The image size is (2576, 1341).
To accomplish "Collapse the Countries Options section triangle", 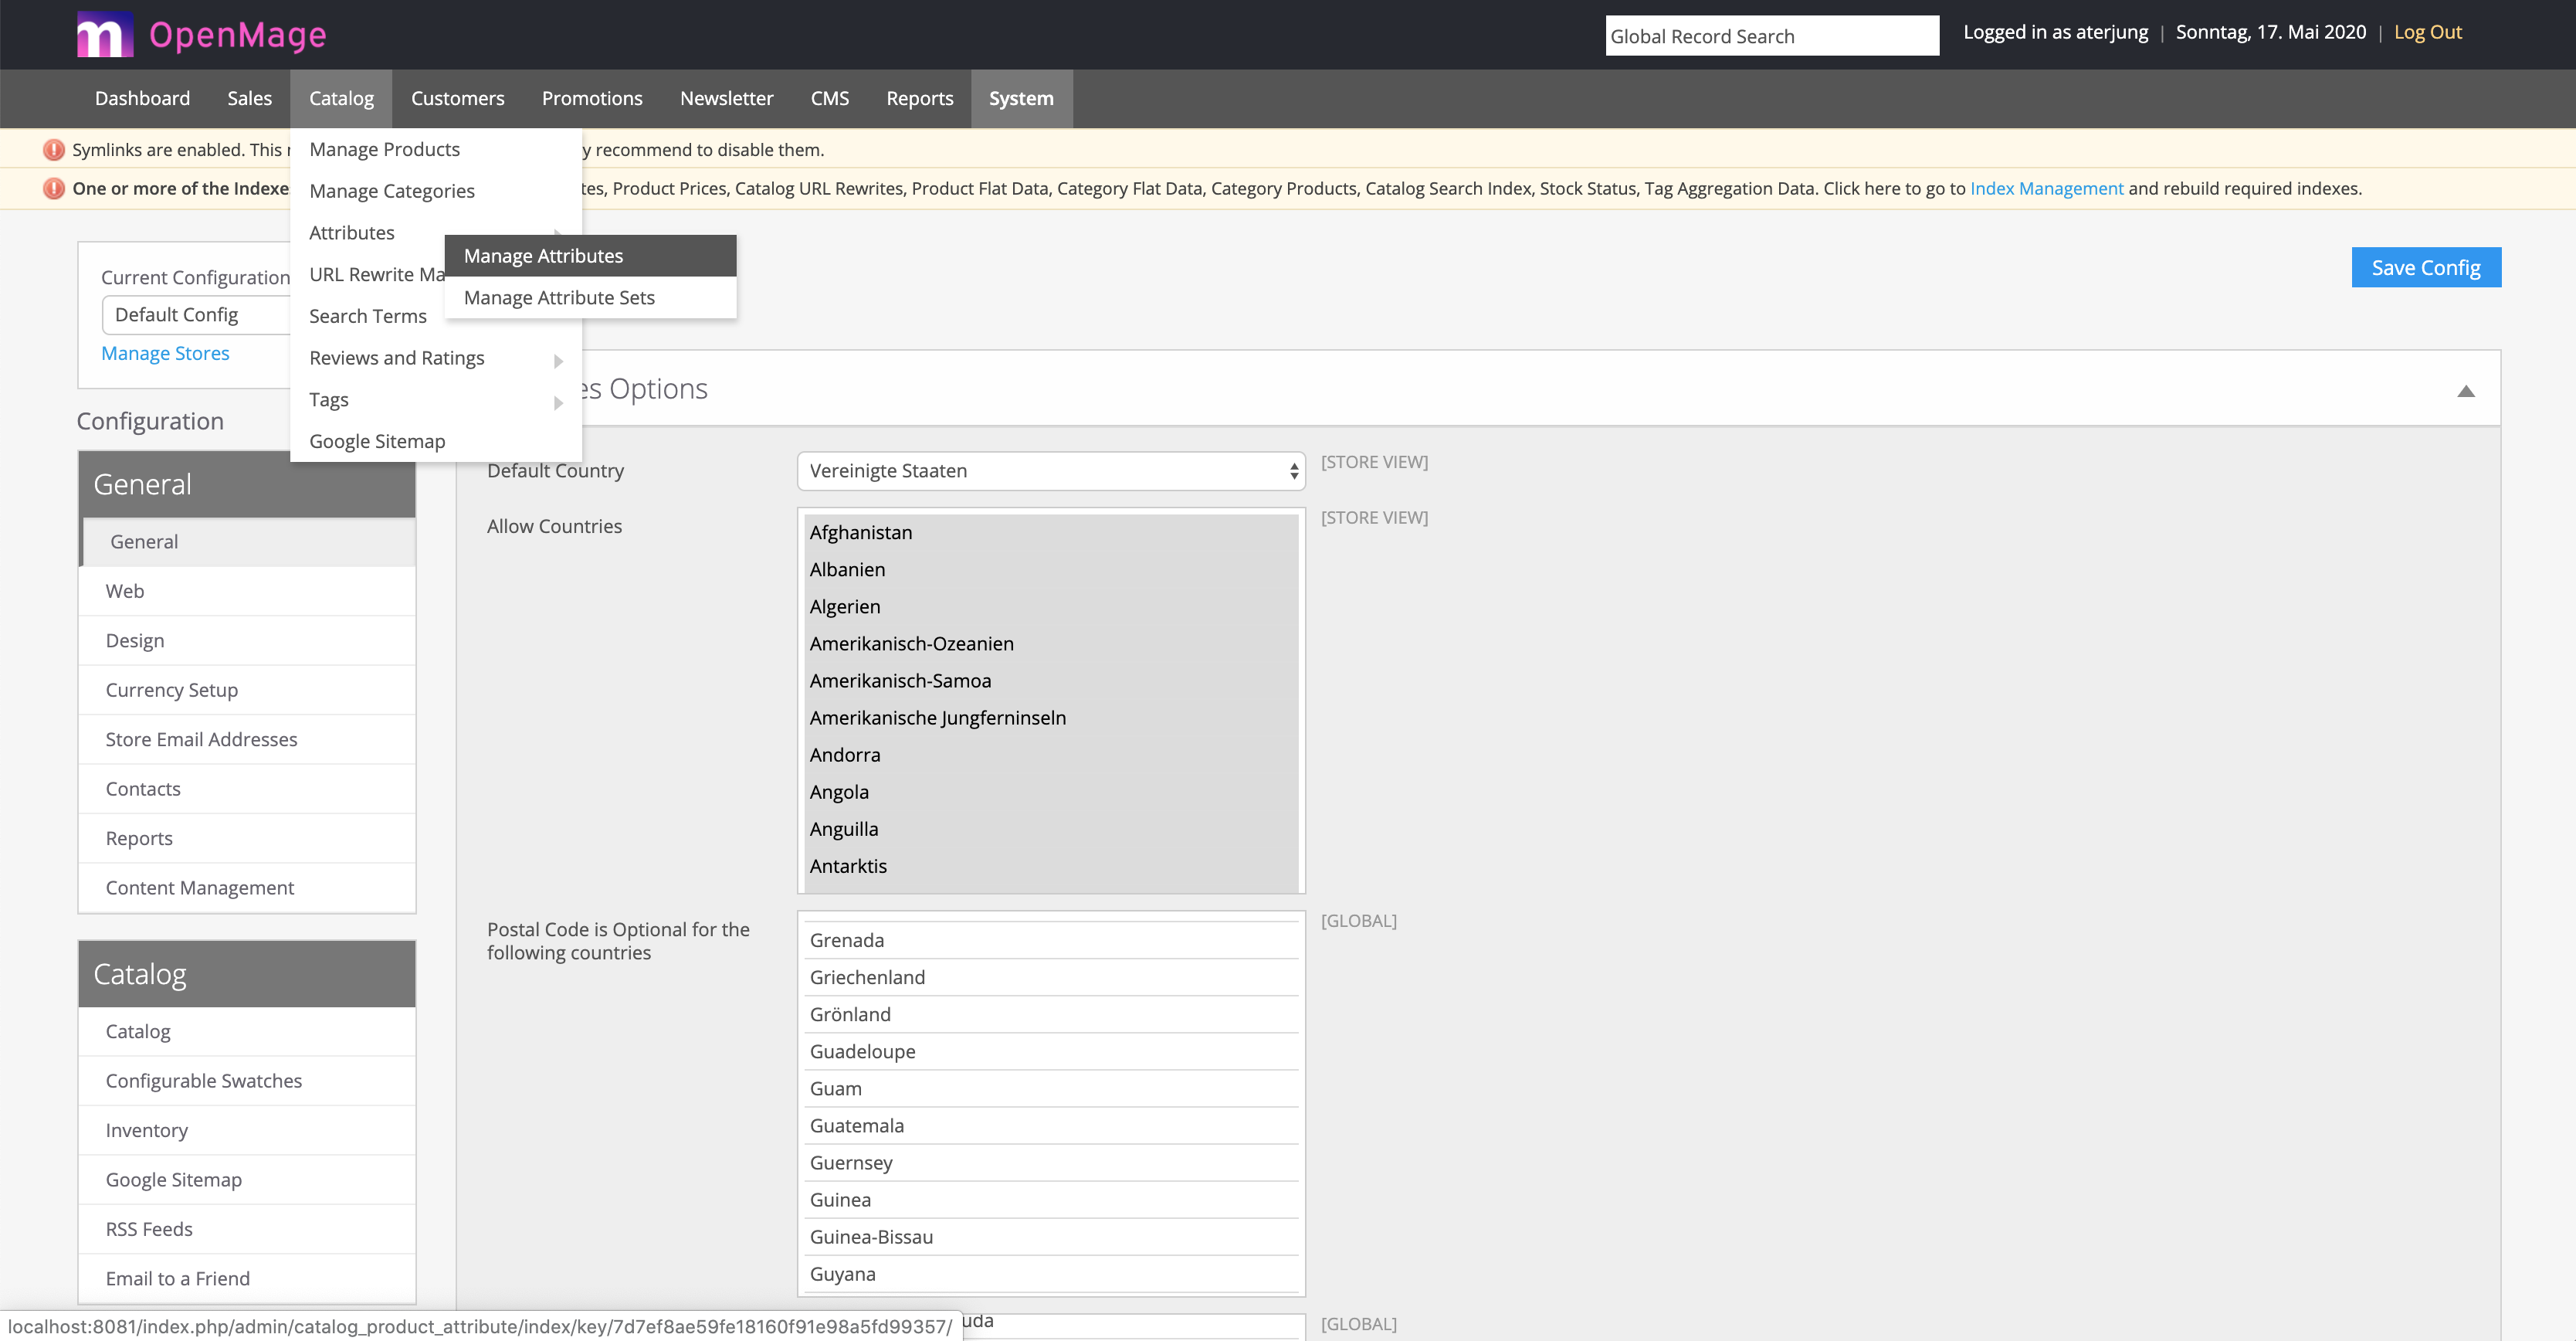I will (x=2465, y=391).
